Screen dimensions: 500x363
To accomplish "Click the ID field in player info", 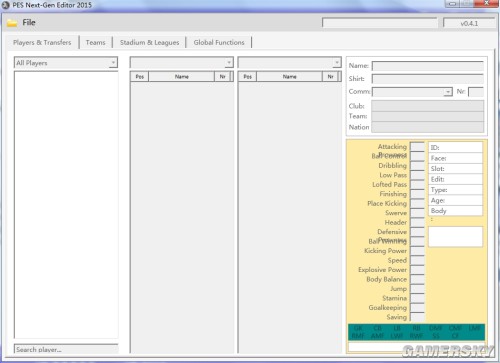I will 455,147.
